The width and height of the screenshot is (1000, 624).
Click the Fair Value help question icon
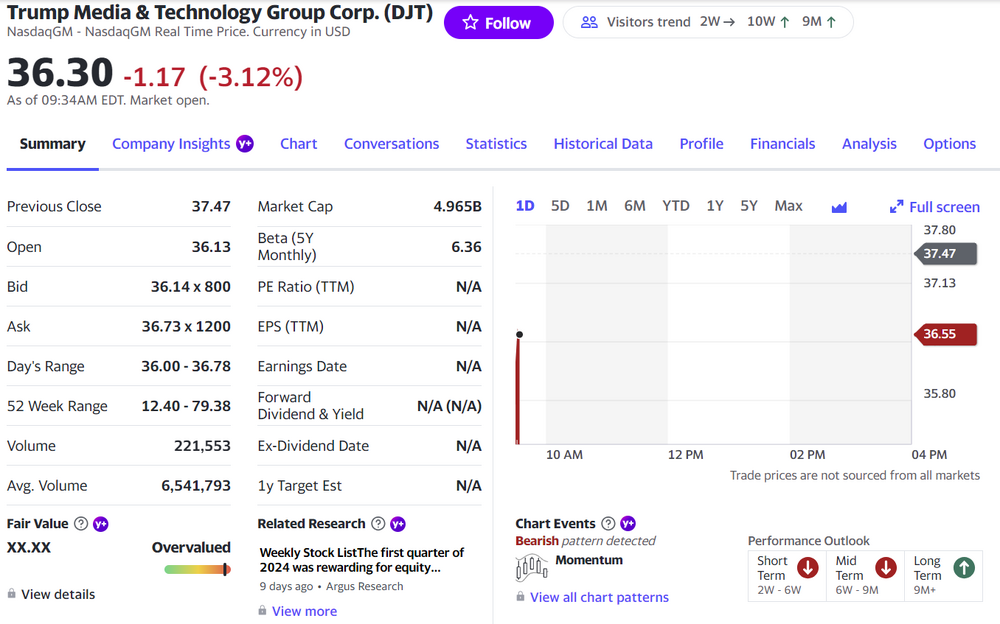81,524
